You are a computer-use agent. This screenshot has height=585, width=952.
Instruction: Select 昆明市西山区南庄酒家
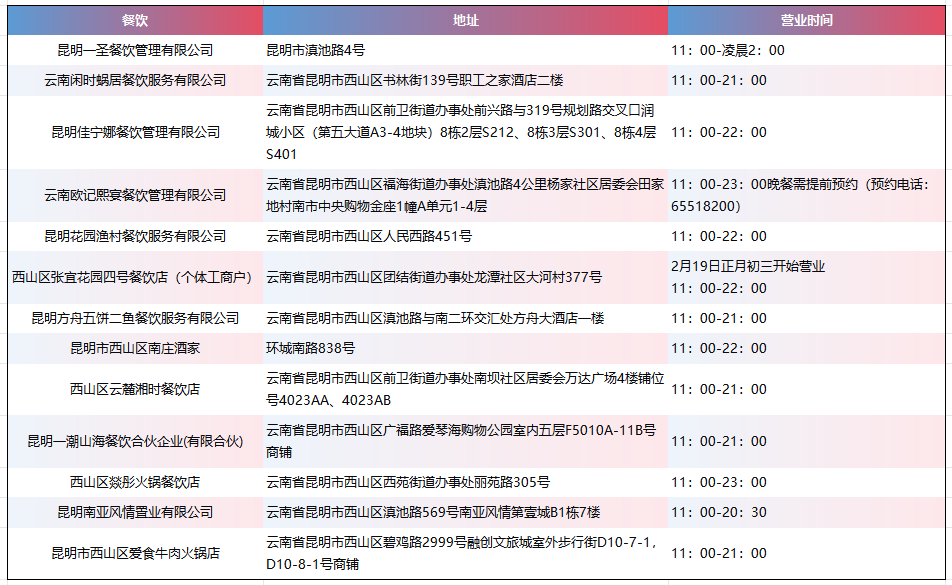point(137,348)
